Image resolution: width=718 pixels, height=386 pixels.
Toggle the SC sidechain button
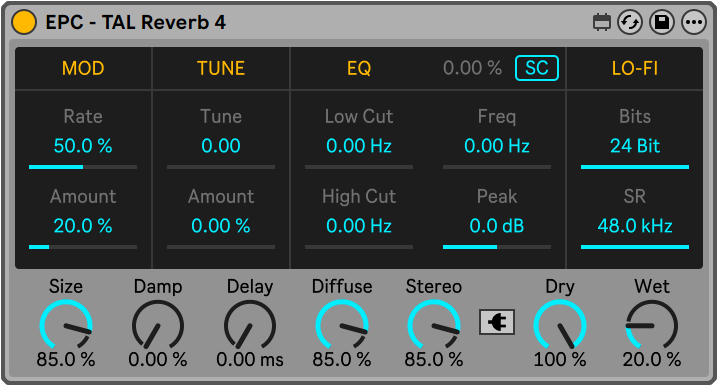pyautogui.click(x=537, y=68)
